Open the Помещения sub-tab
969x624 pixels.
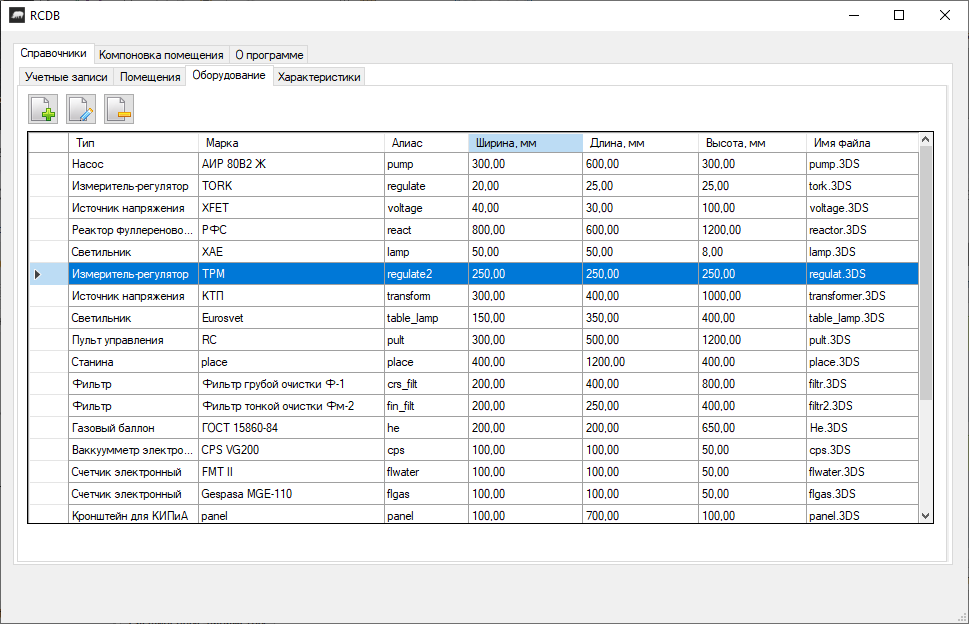coord(150,77)
